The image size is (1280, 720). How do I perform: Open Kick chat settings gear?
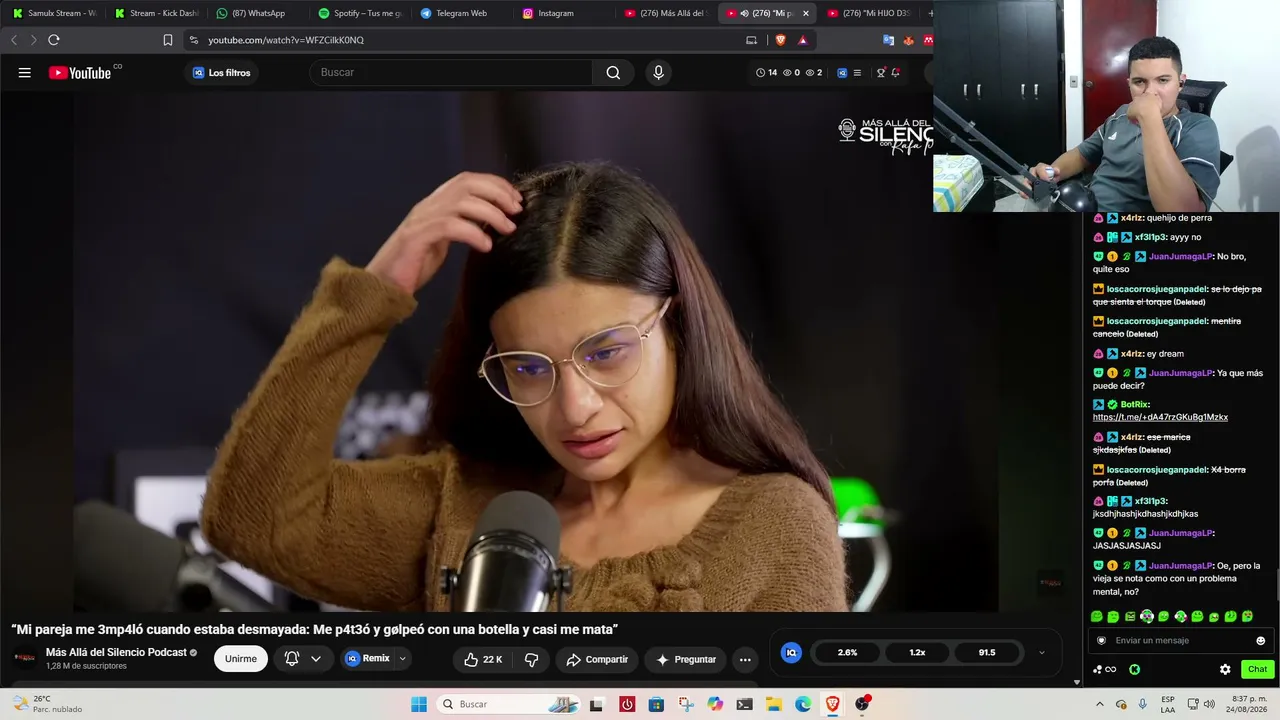tap(1225, 669)
